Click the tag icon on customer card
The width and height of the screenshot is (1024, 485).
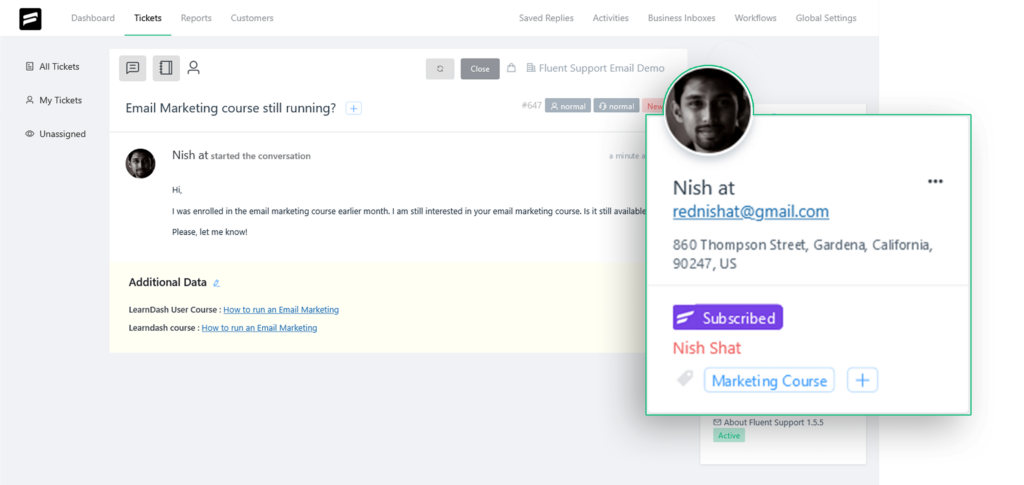pos(684,379)
